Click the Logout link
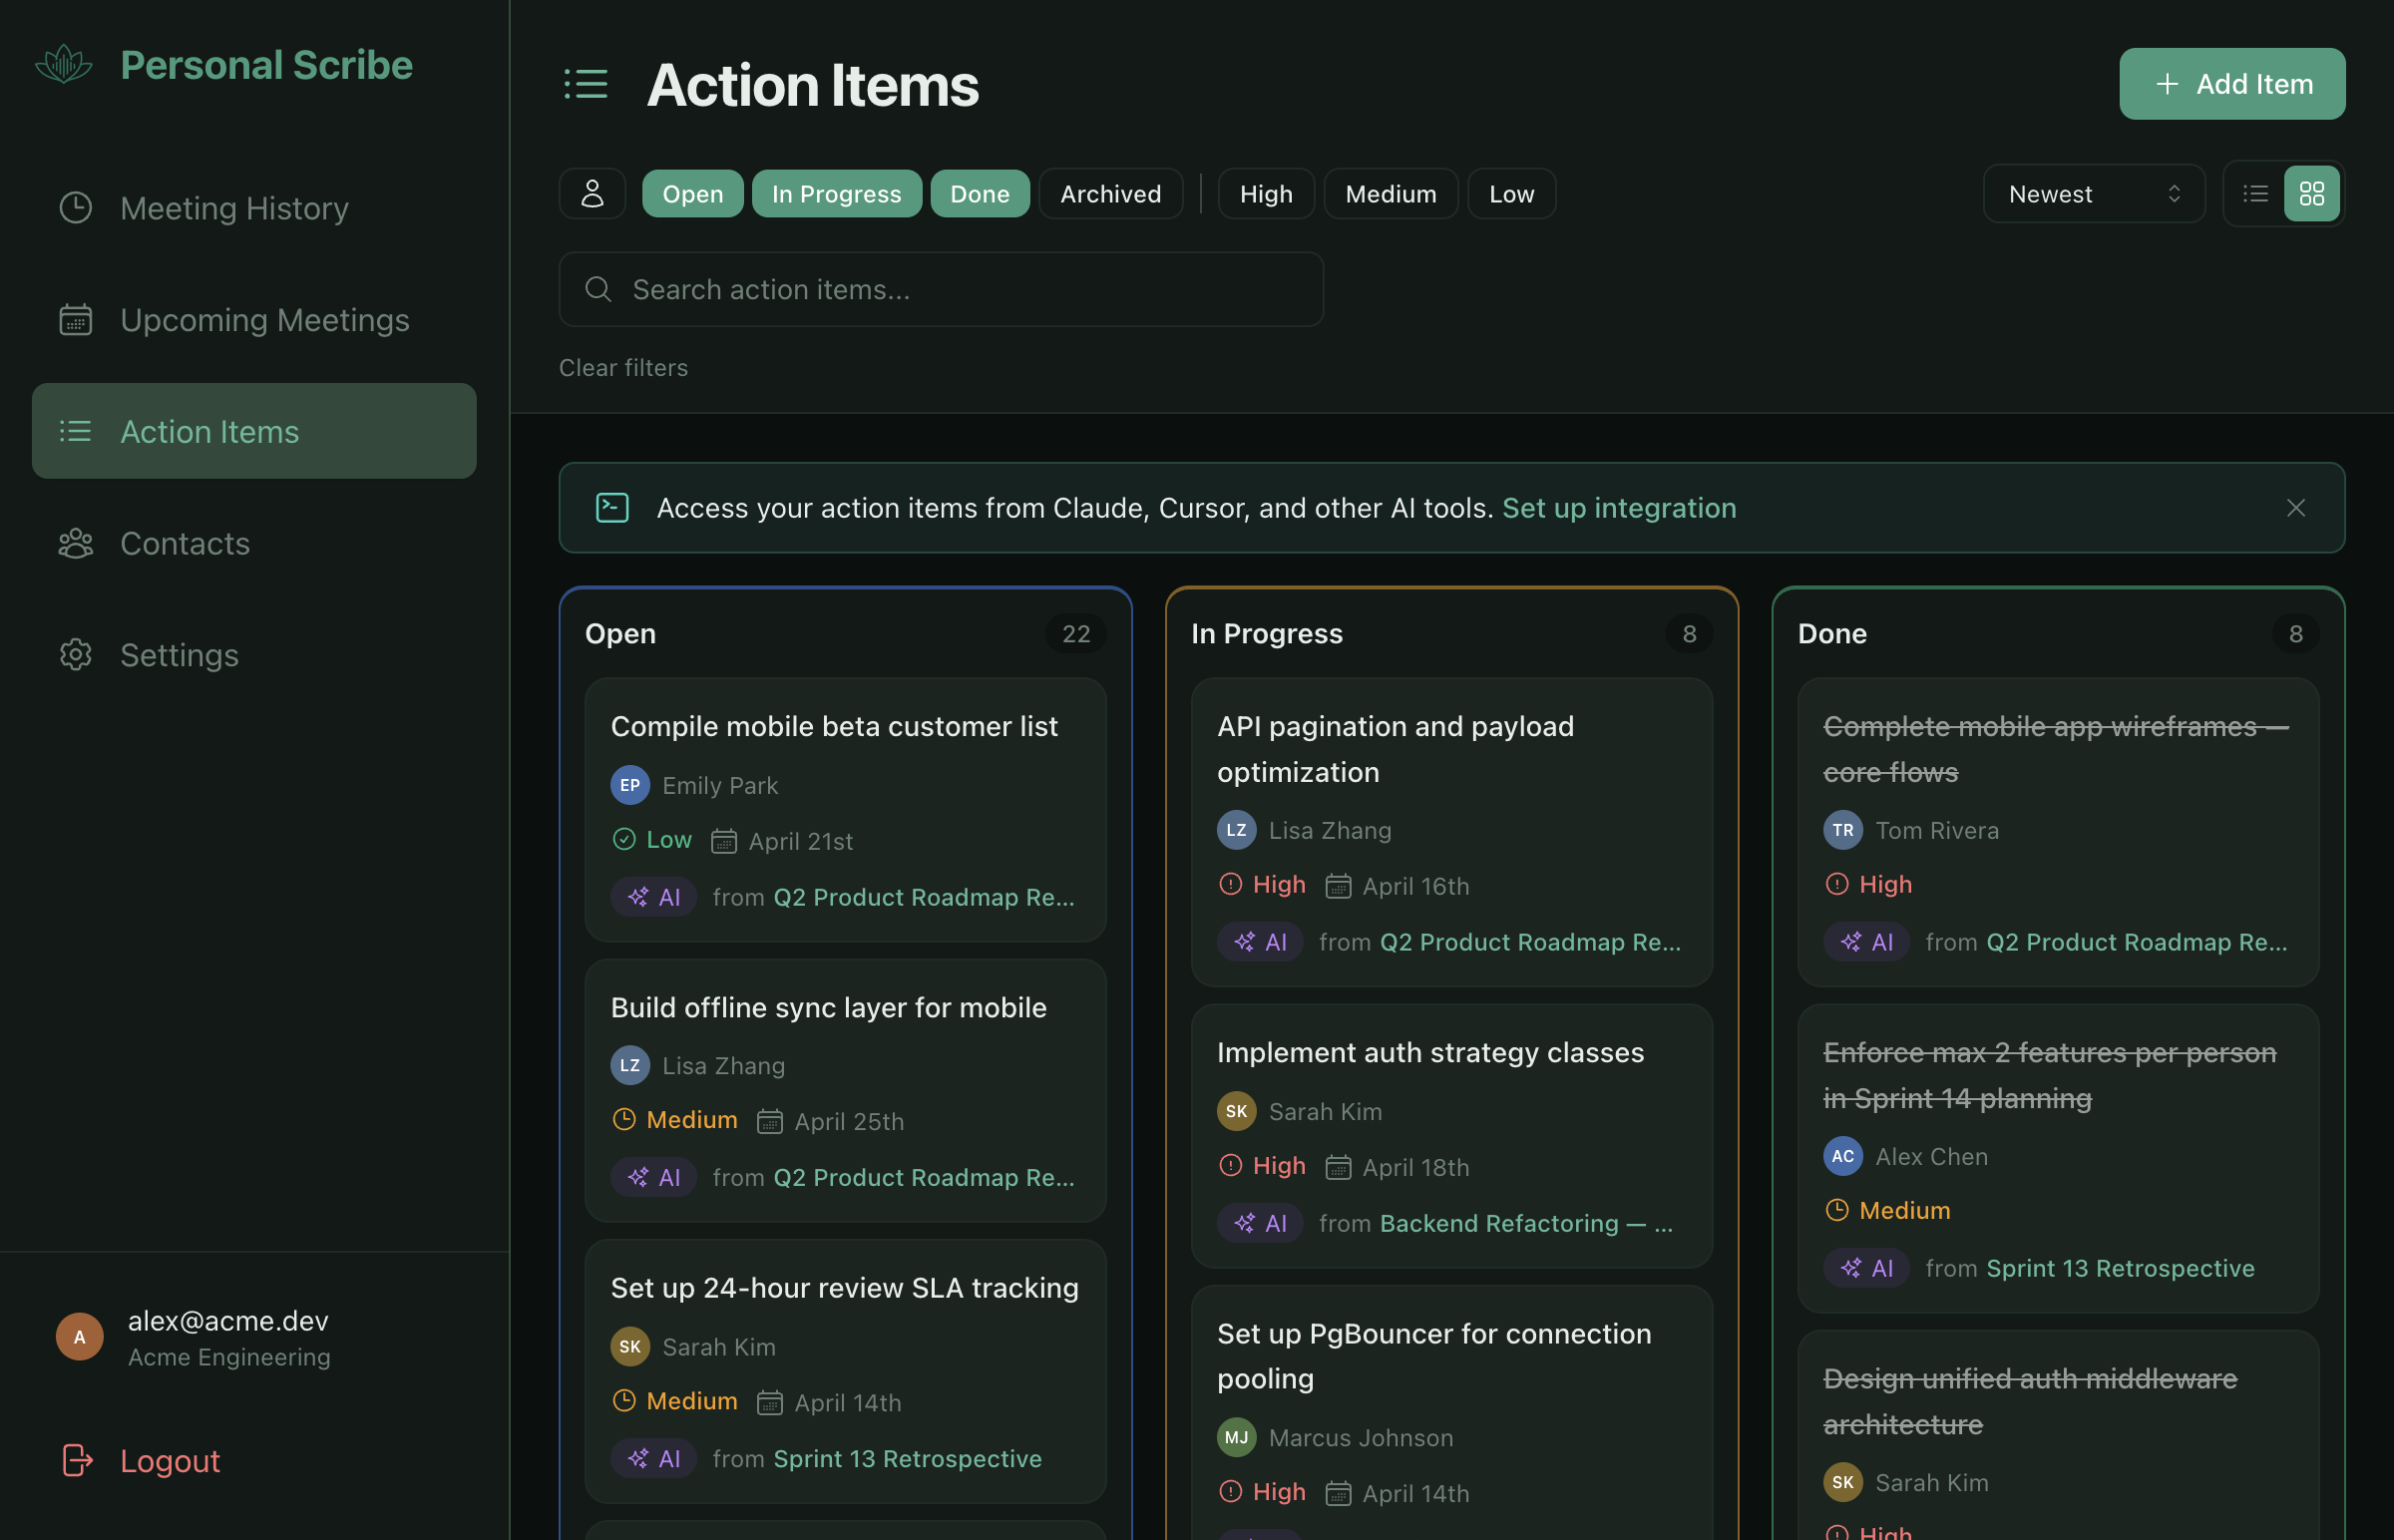The height and width of the screenshot is (1540, 2394). [140, 1460]
